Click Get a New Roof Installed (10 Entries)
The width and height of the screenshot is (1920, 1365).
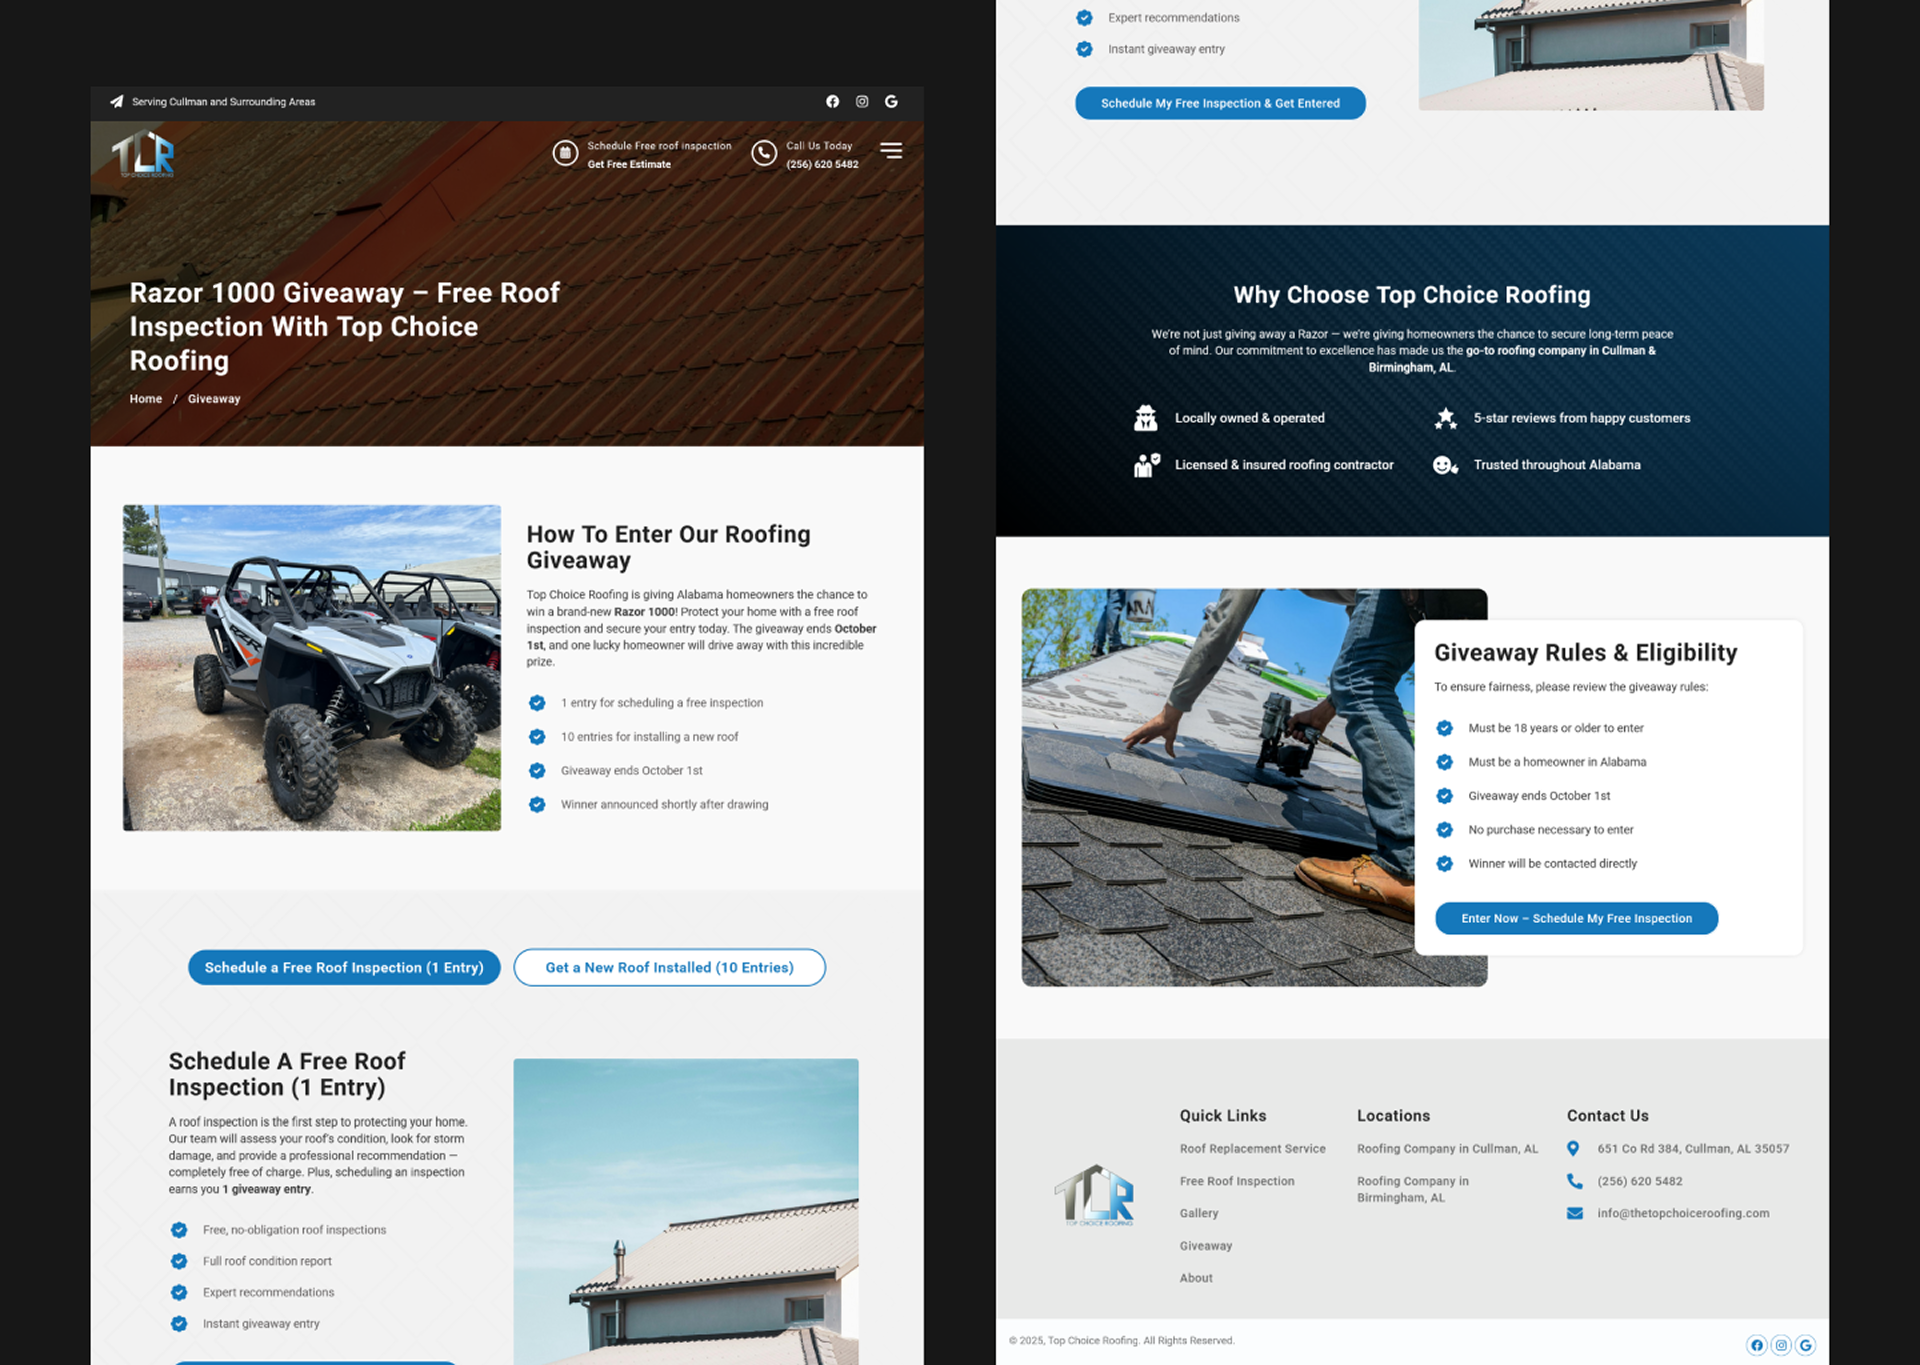tap(669, 967)
